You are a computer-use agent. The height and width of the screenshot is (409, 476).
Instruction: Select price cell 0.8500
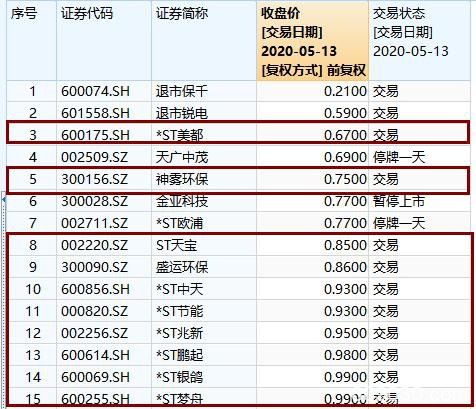coord(345,245)
